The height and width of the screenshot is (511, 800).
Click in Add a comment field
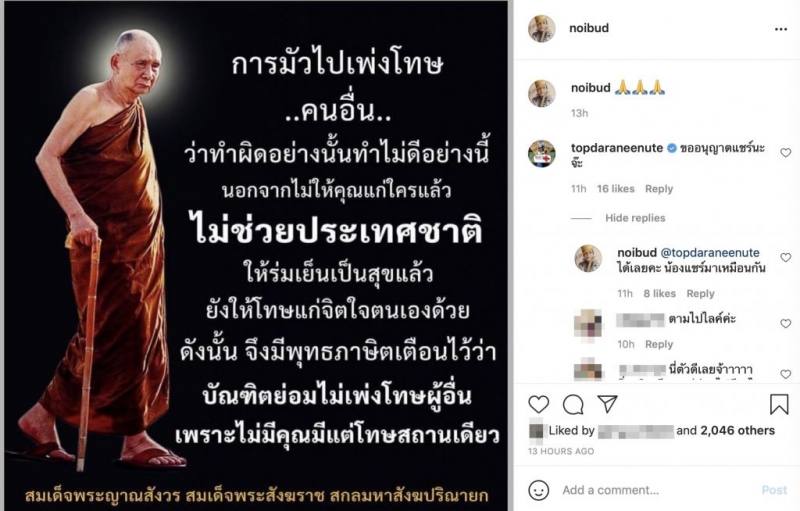(656, 490)
